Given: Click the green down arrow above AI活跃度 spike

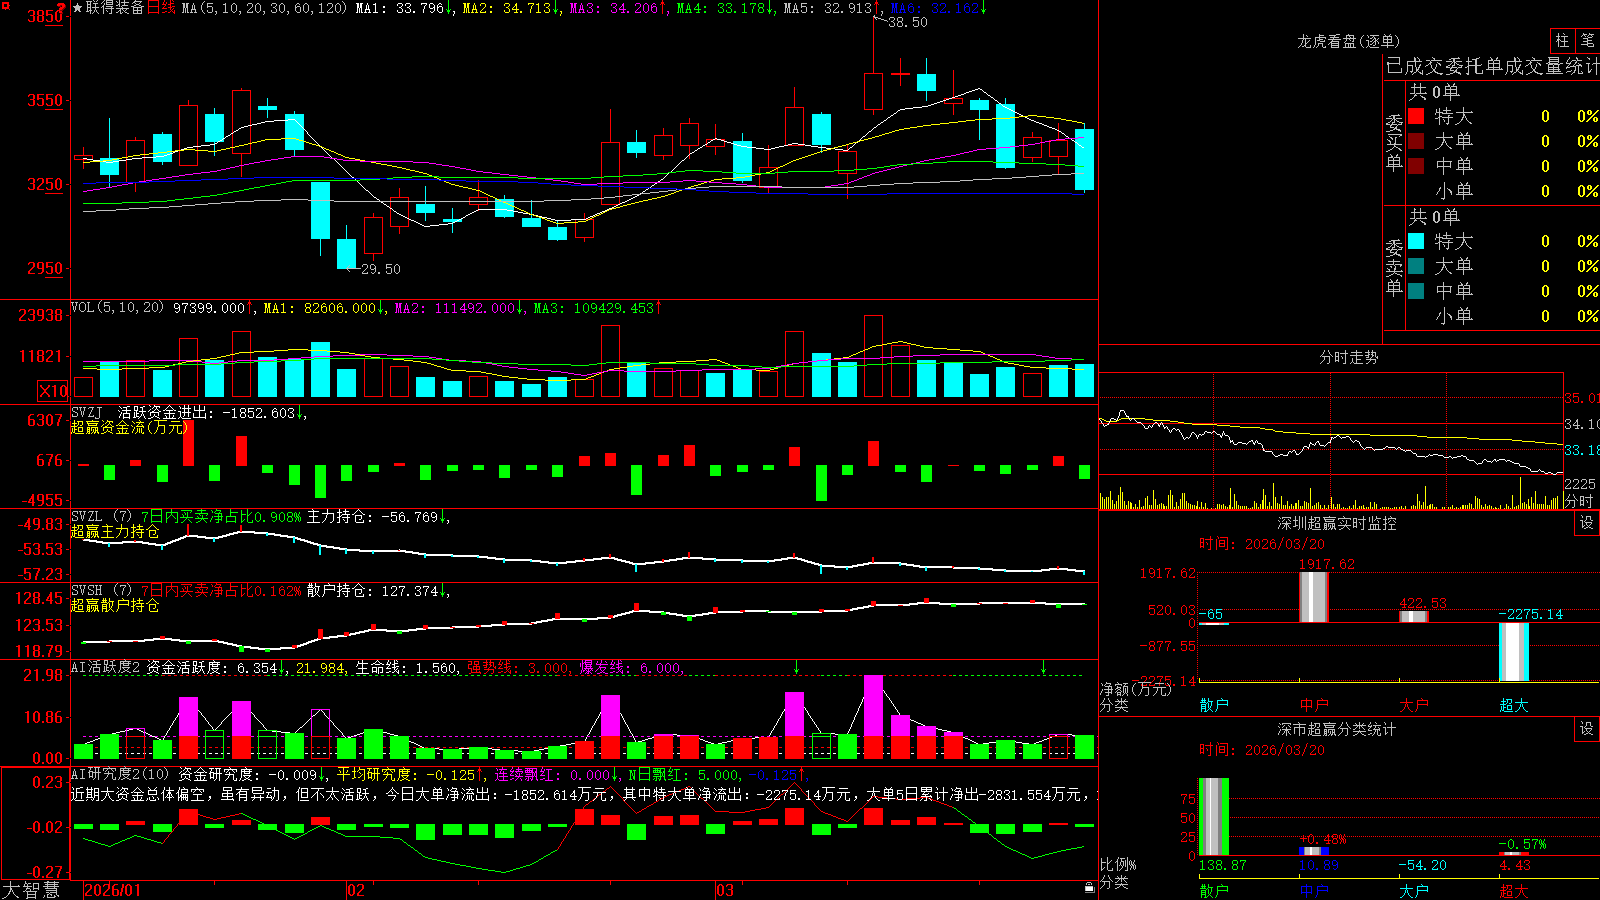Looking at the screenshot, I should point(797,667).
